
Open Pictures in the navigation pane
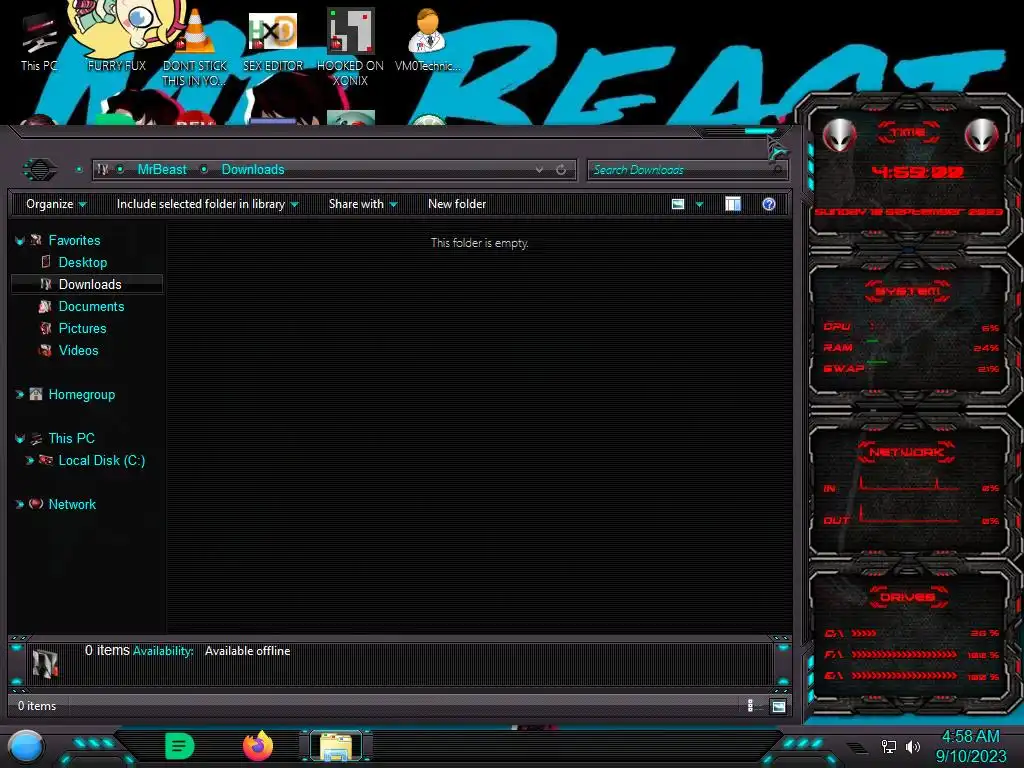pos(82,328)
